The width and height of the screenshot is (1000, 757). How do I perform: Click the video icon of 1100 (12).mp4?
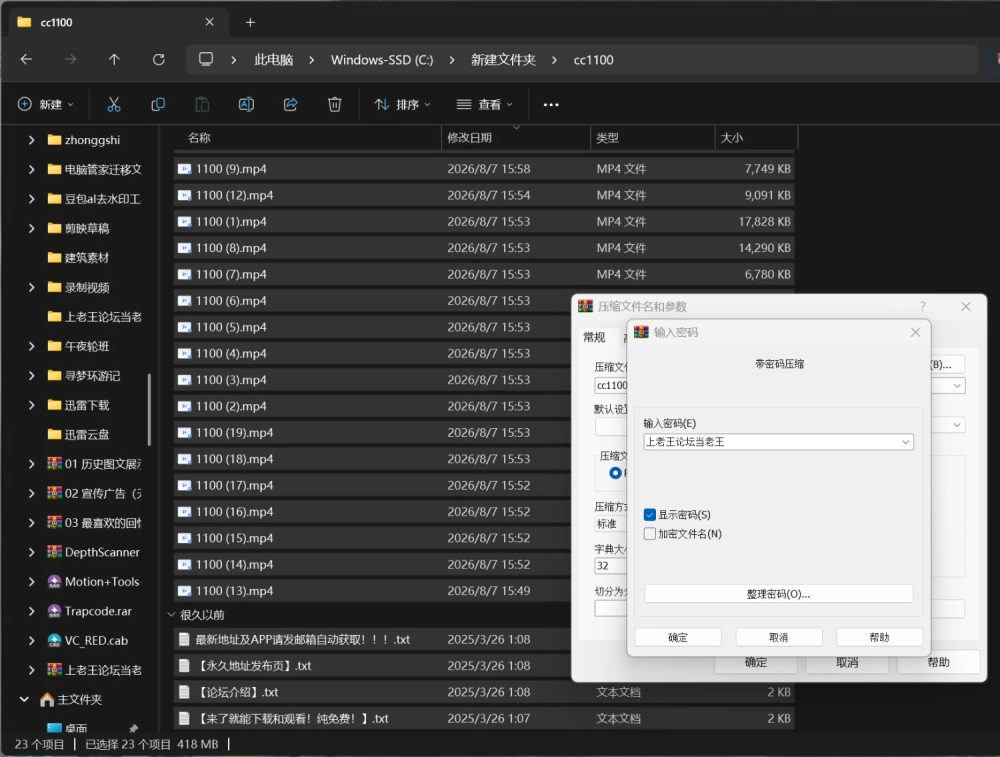tap(184, 195)
